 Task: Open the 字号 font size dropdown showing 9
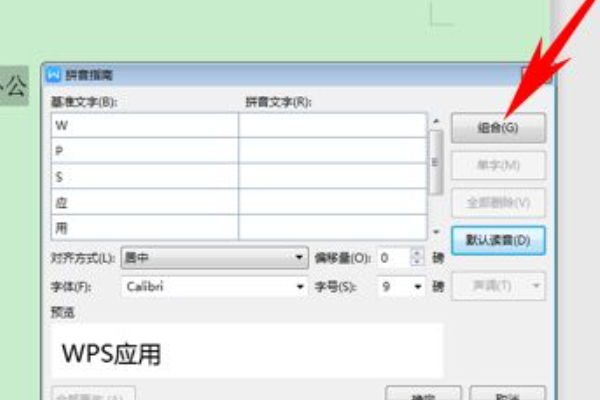401,286
